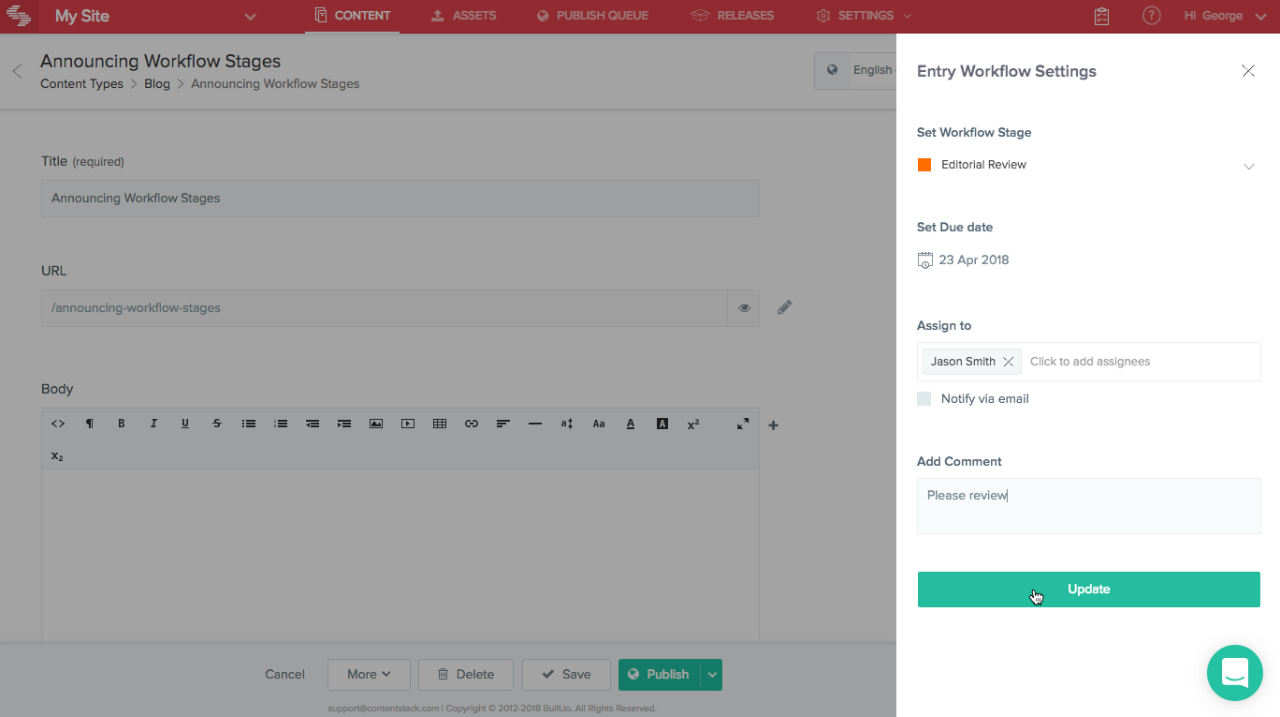1280x717 pixels.
Task: Open Blog breadcrumb link
Action: pyautogui.click(x=157, y=84)
